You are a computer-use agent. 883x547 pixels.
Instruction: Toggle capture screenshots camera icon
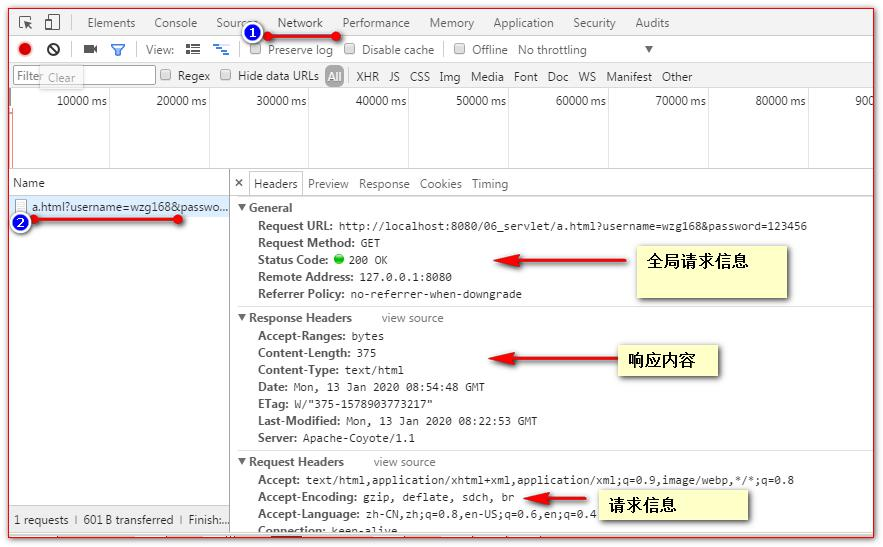pyautogui.click(x=90, y=50)
